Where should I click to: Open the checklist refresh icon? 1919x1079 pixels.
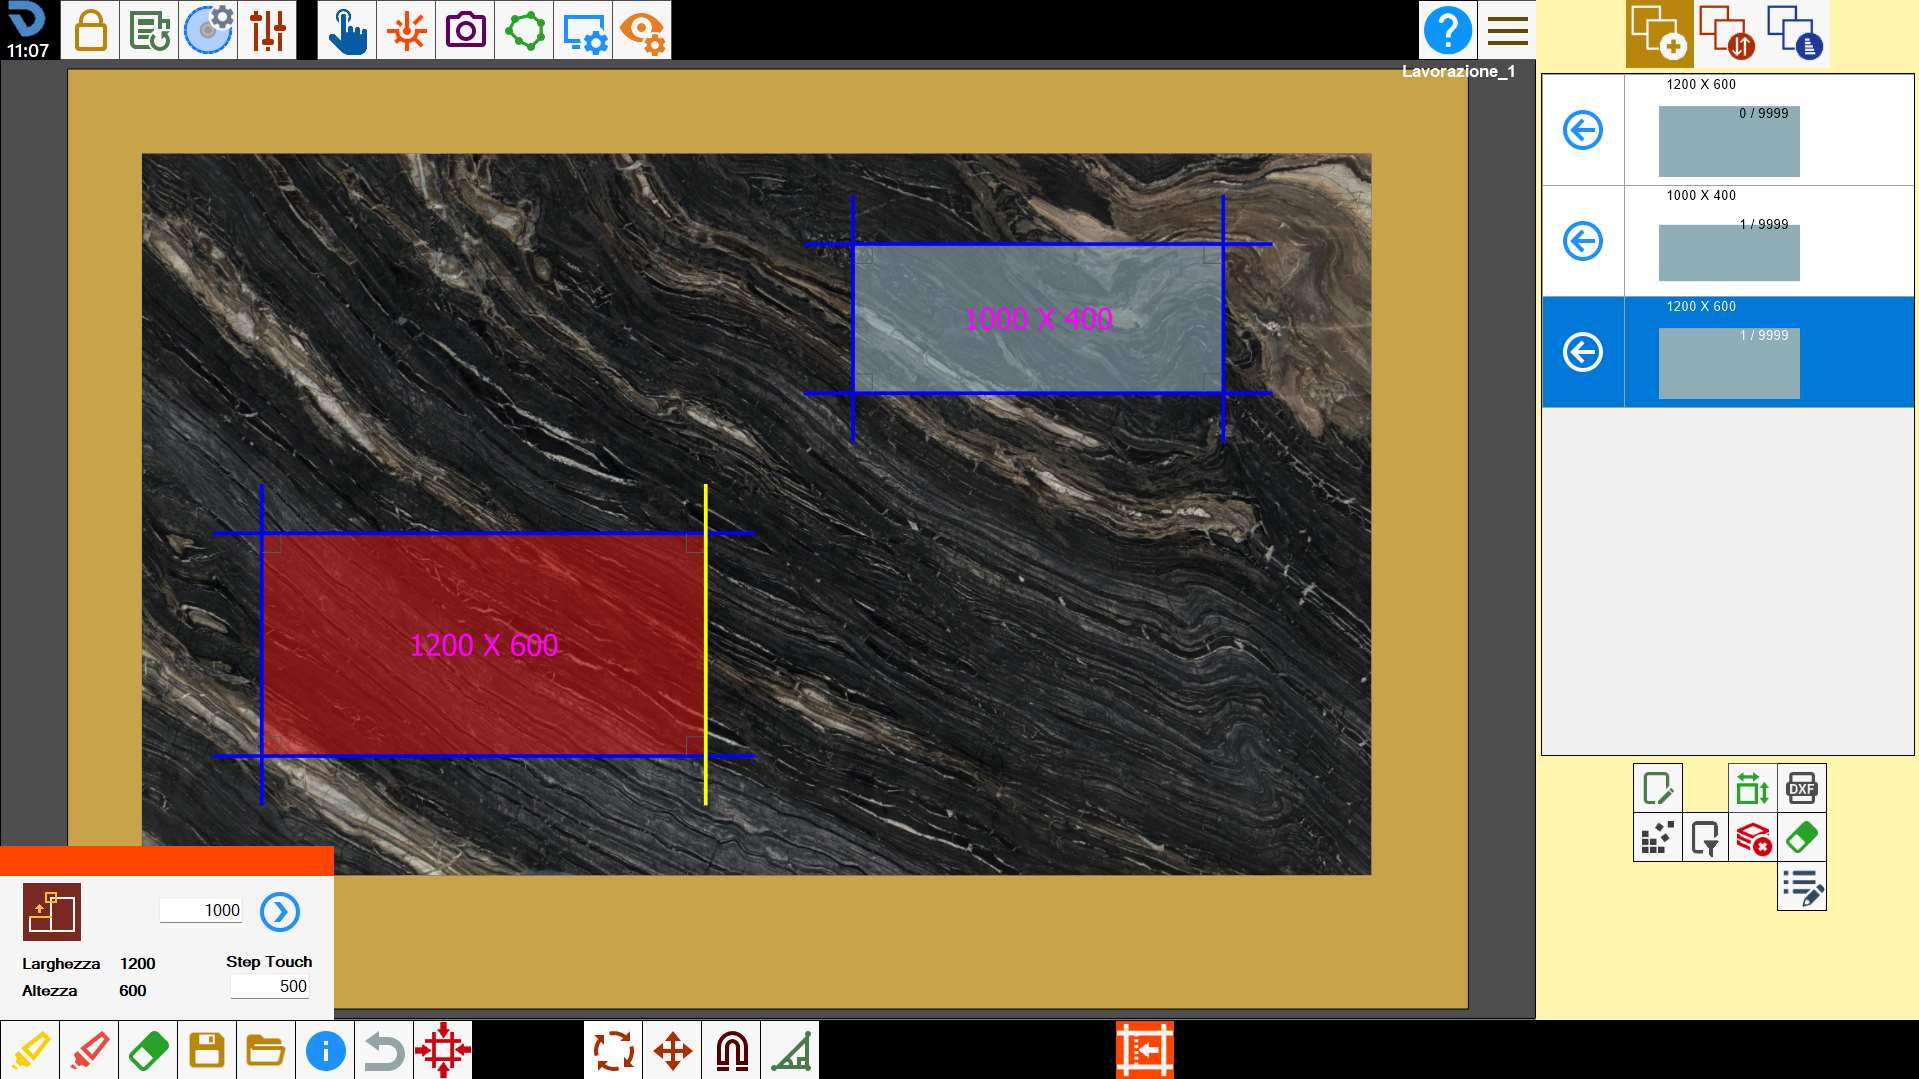point(149,30)
